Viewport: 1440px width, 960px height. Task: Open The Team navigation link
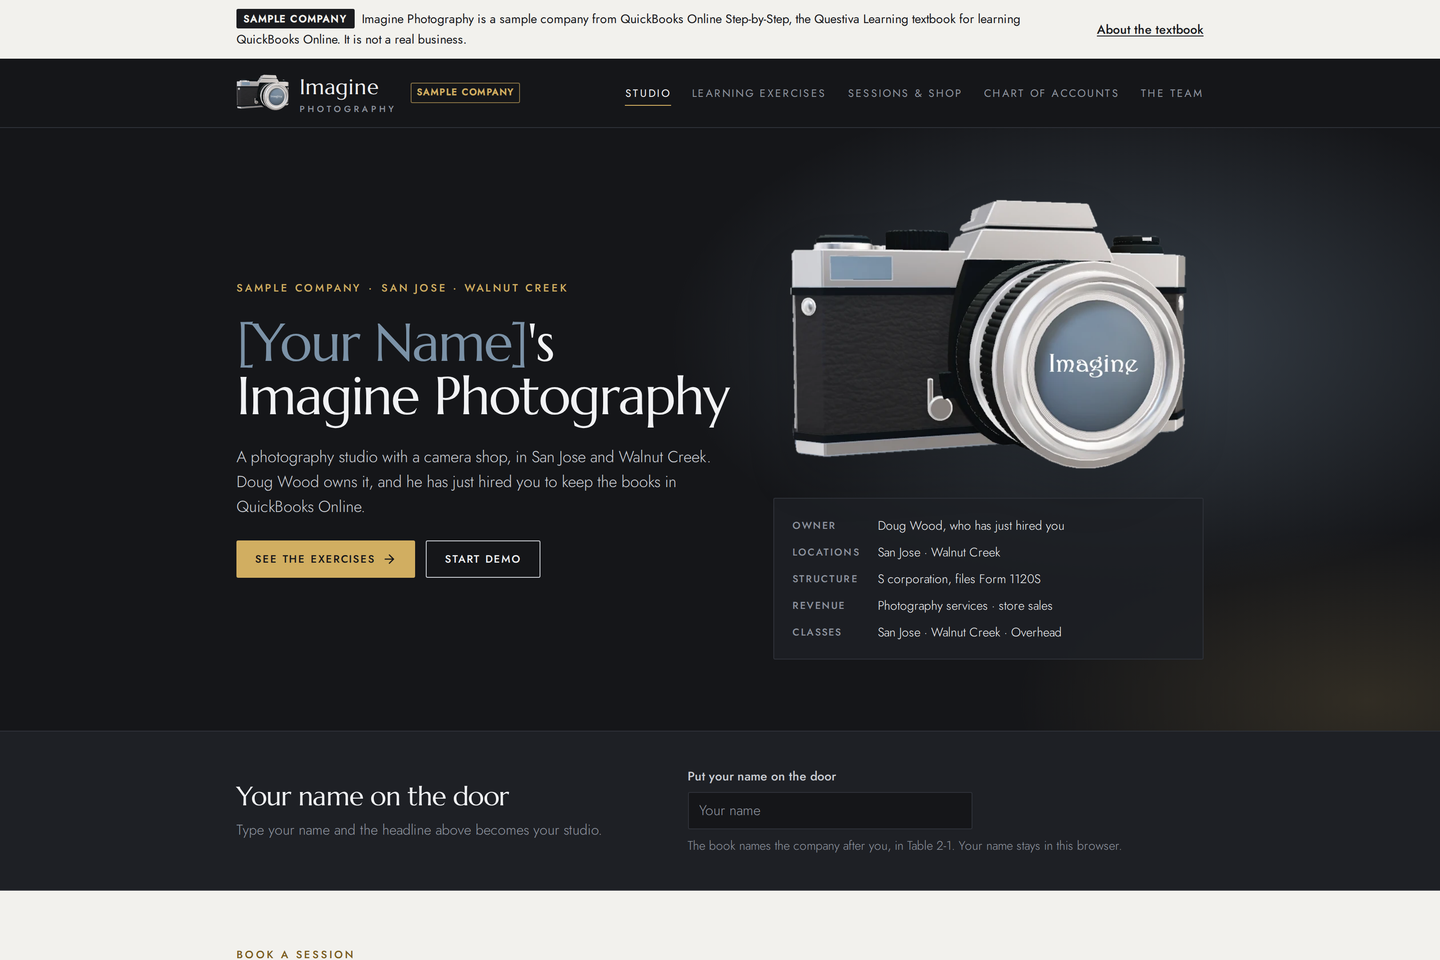[x=1172, y=93]
